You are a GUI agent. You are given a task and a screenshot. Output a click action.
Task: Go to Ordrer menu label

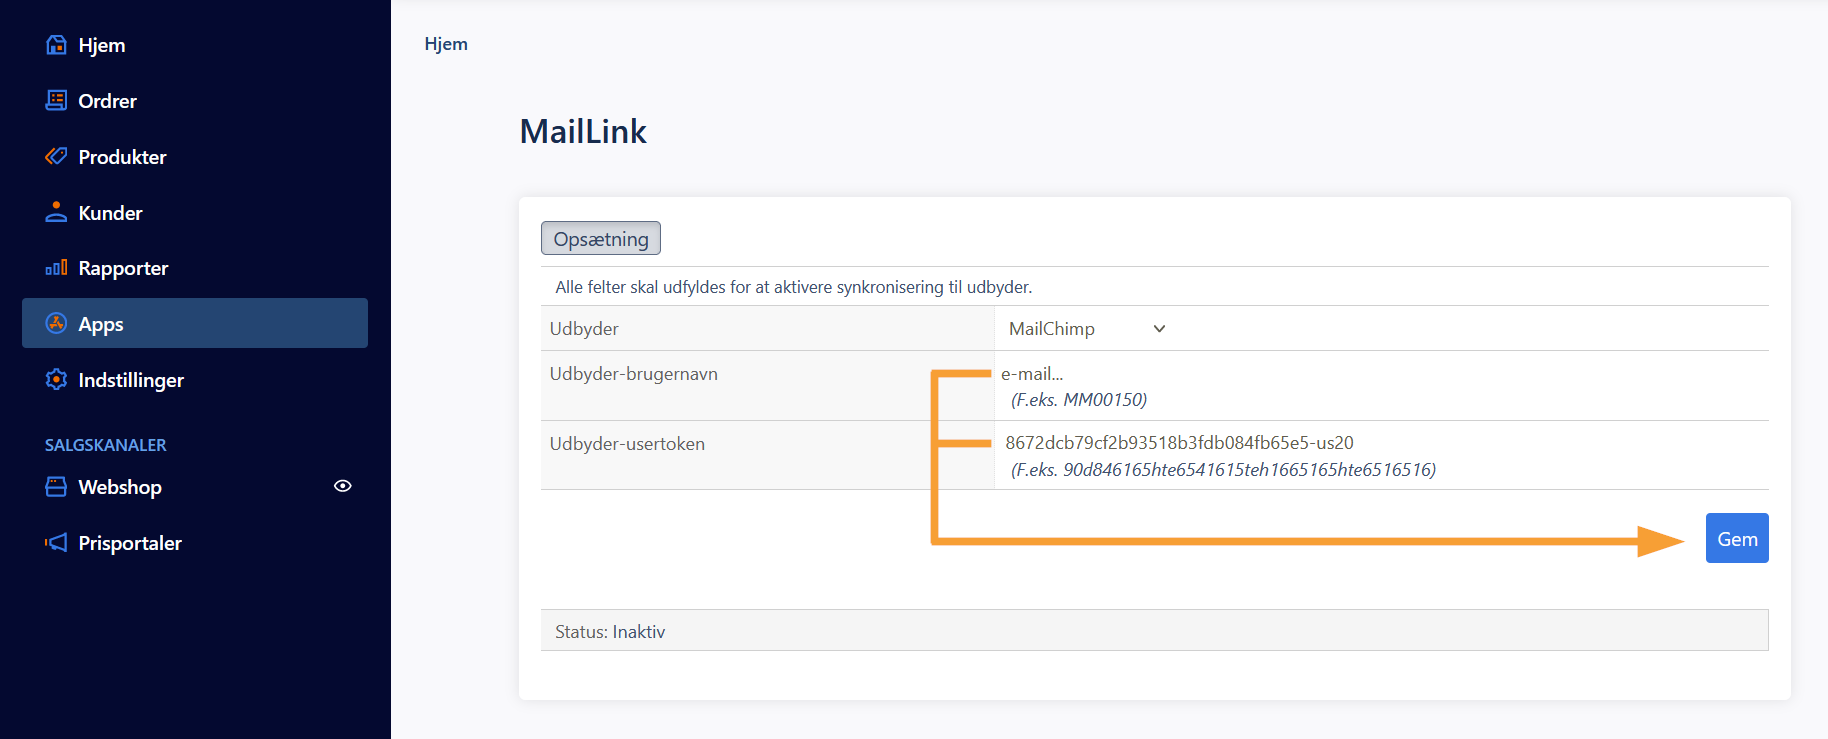pyautogui.click(x=107, y=101)
